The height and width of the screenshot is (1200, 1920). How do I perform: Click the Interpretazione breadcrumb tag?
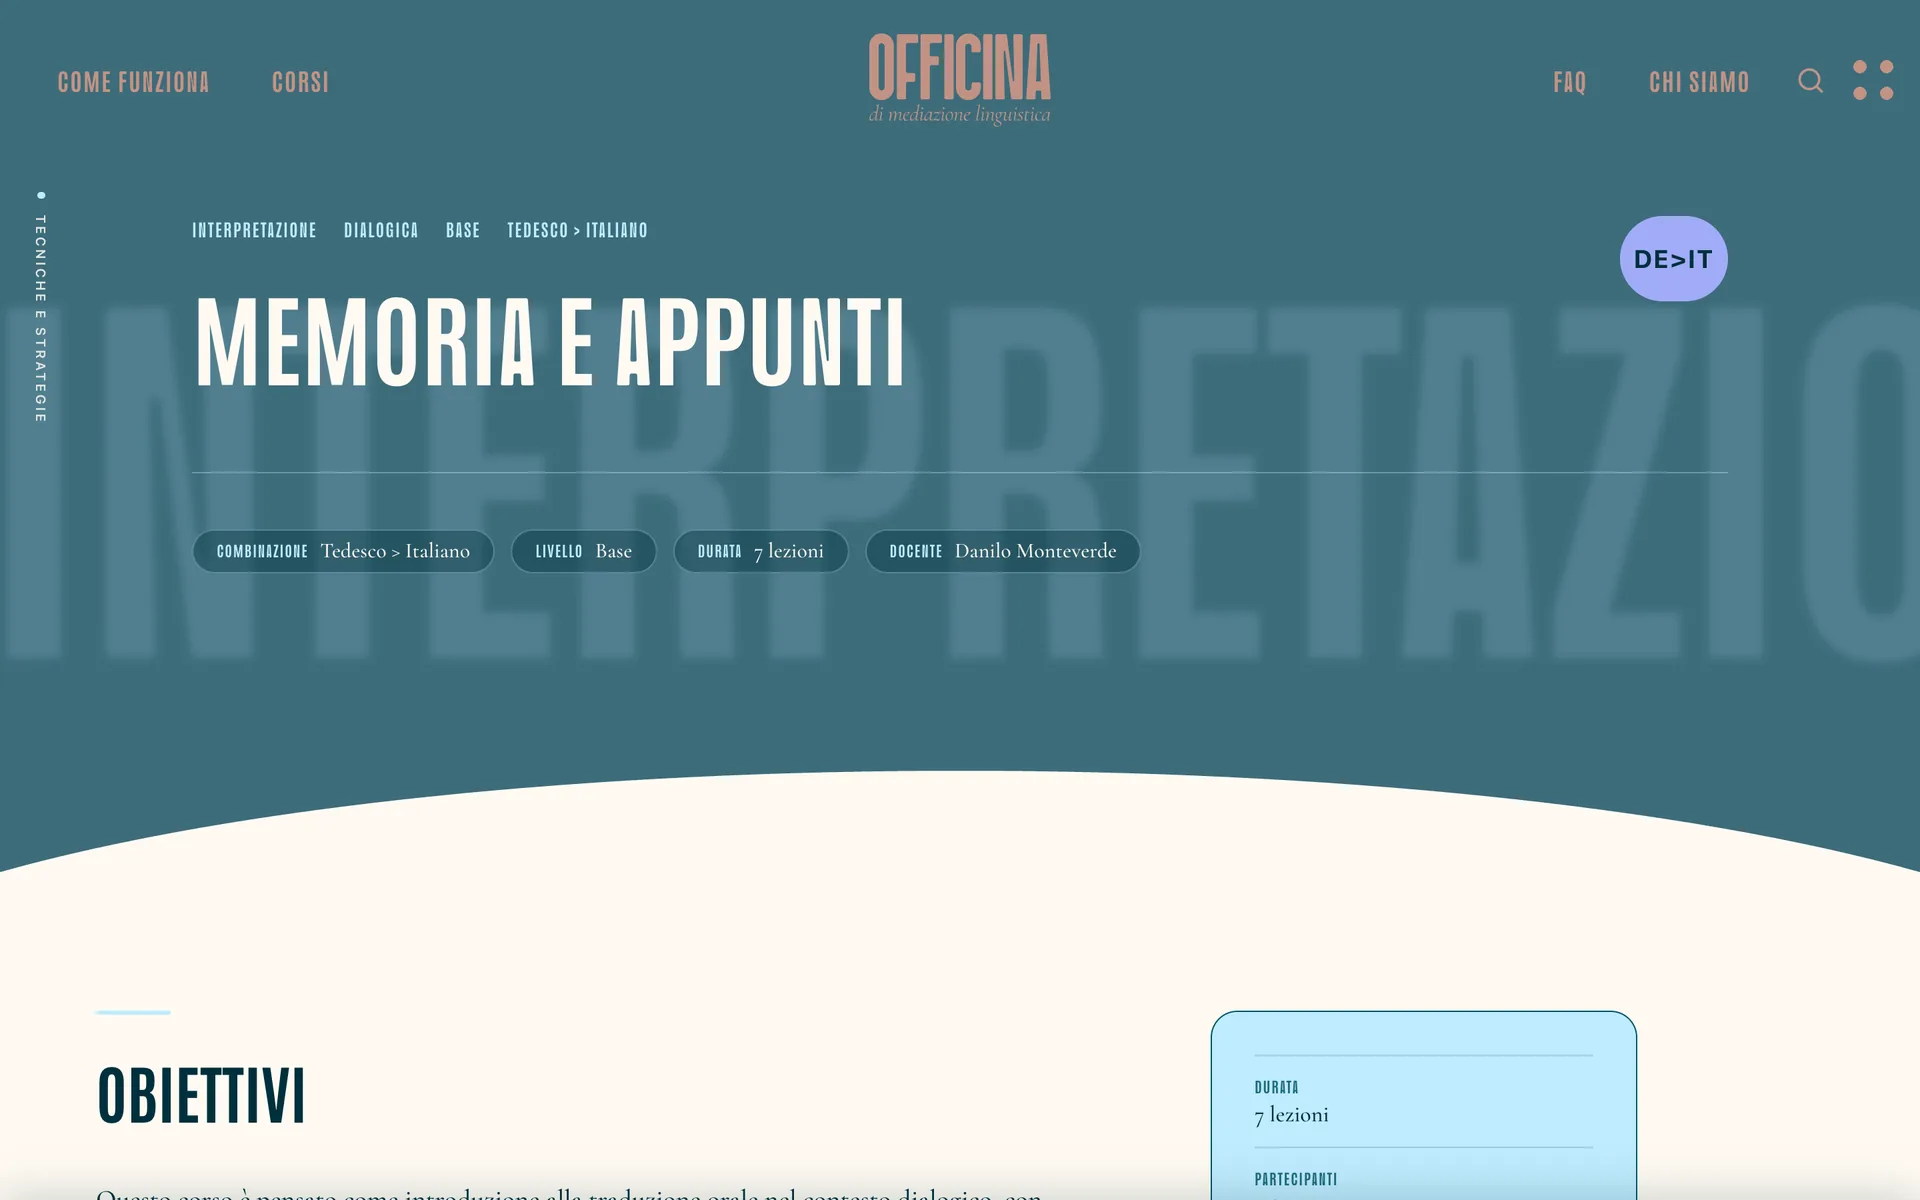click(254, 230)
